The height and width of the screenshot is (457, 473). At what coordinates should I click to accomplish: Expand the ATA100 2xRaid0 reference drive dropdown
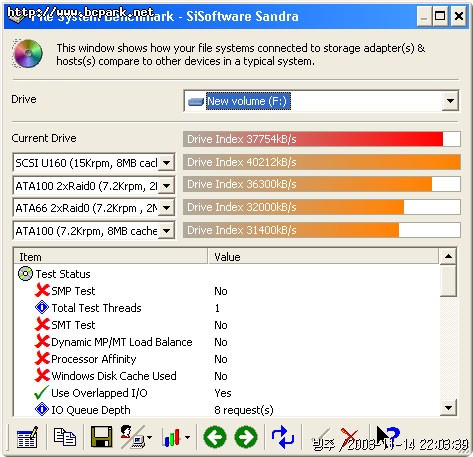(x=166, y=186)
